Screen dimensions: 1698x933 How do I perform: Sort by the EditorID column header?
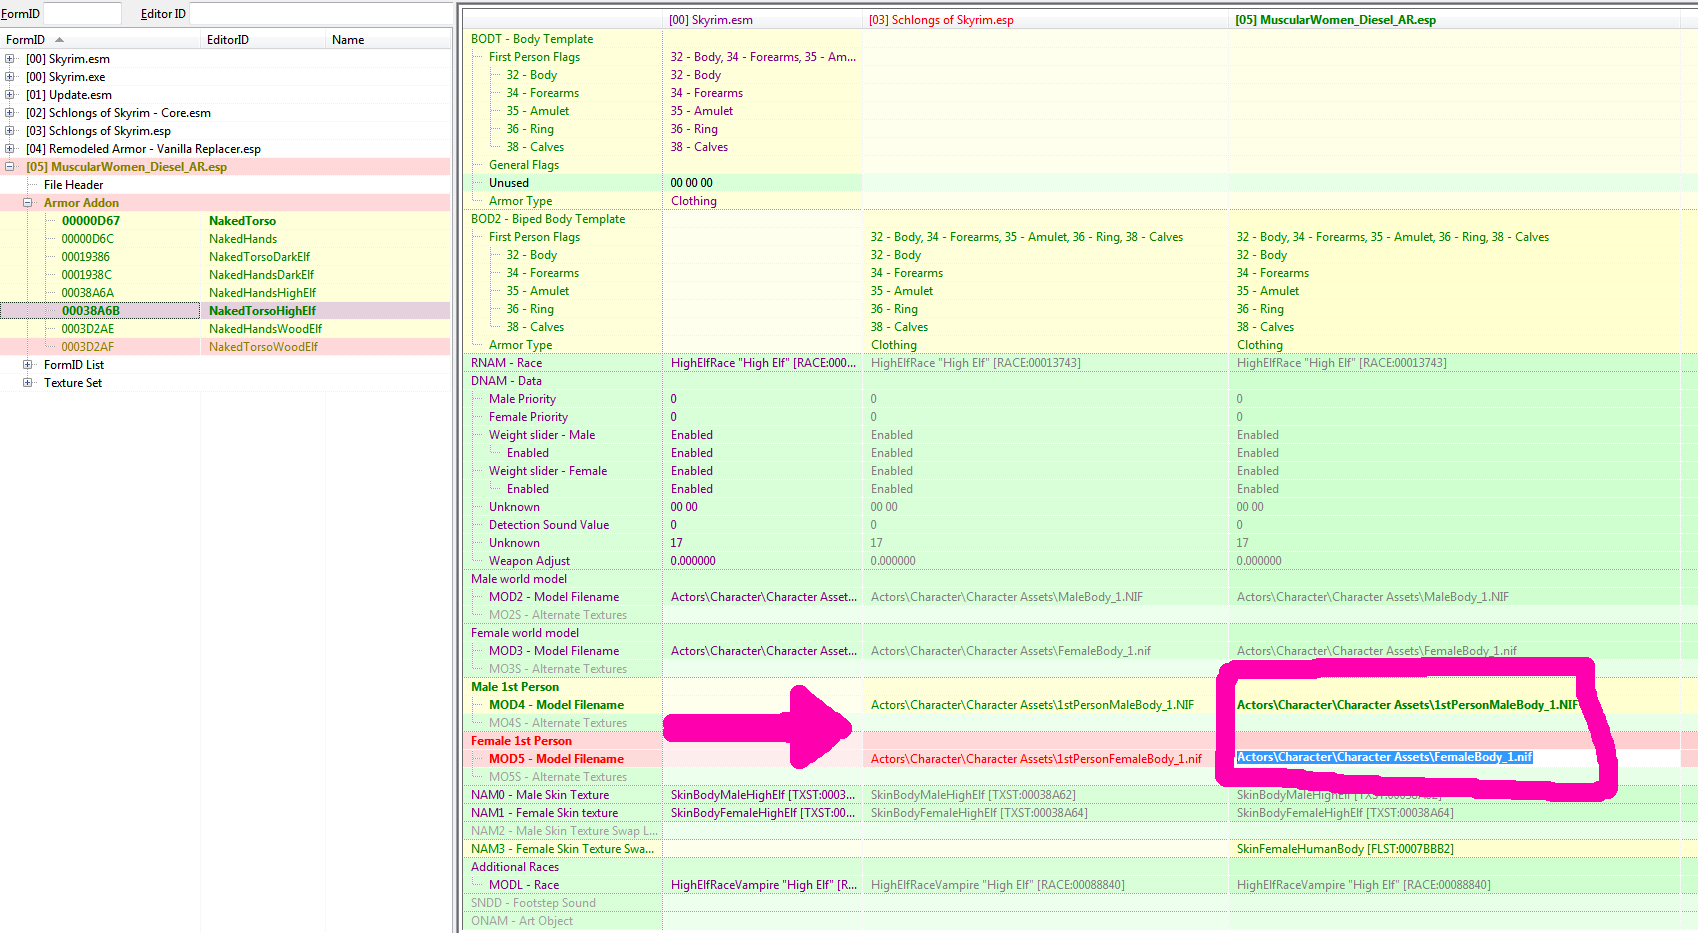(x=228, y=40)
